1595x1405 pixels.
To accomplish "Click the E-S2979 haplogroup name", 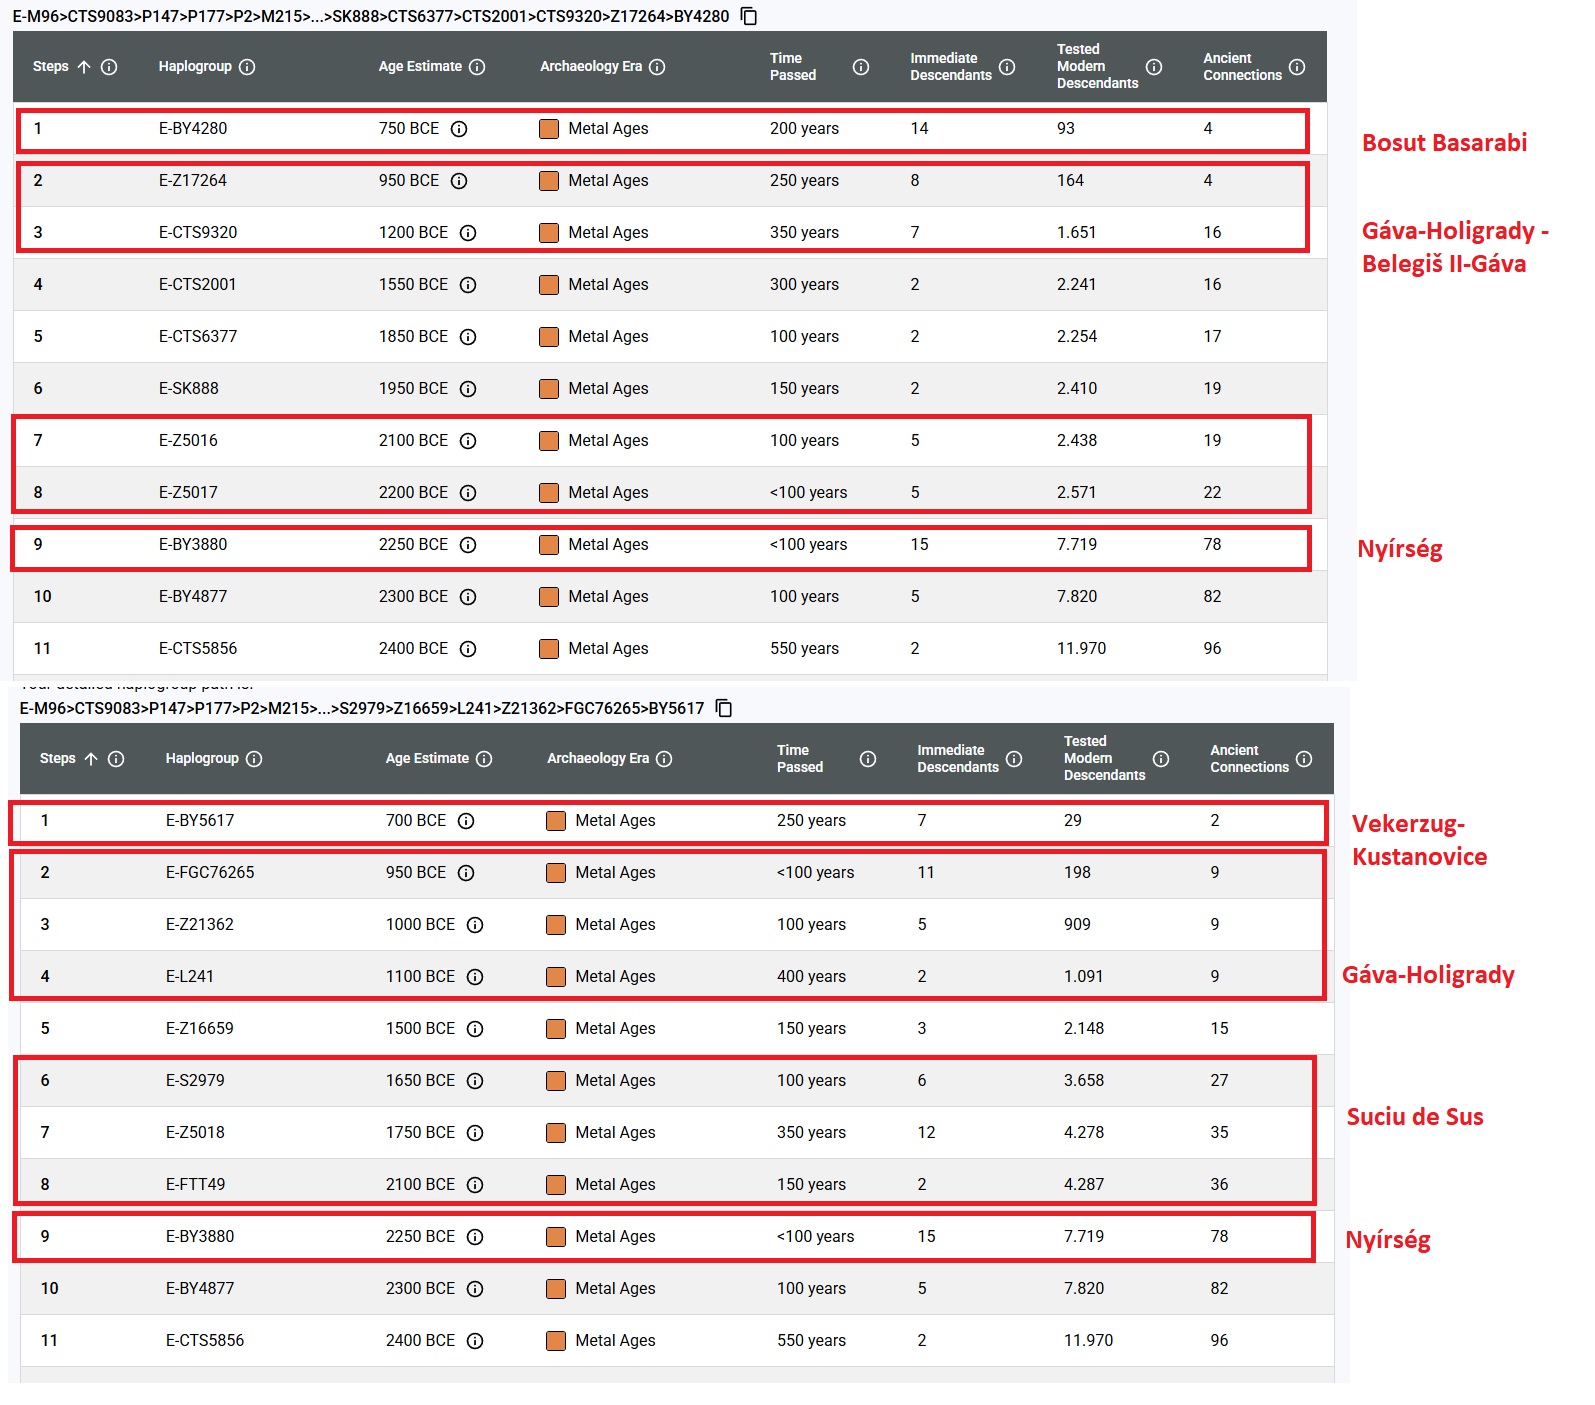I will pos(195,1080).
